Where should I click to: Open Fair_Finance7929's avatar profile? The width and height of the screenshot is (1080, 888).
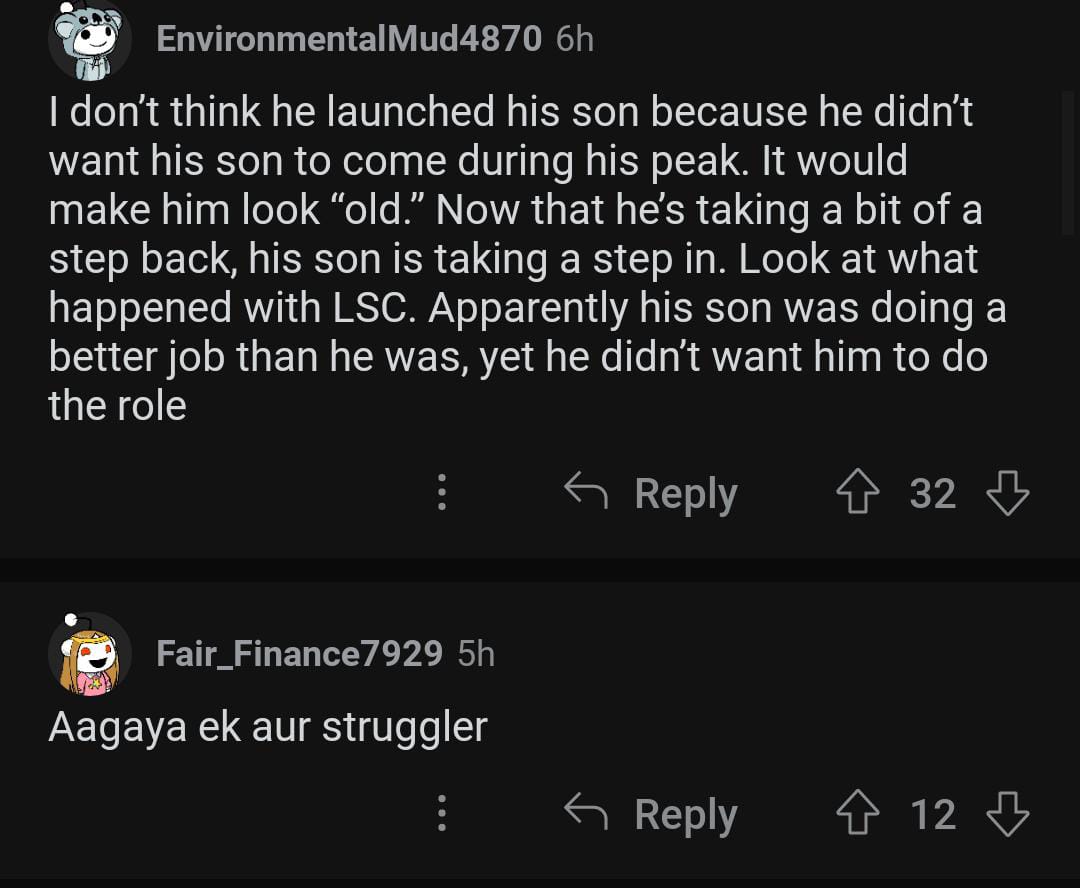(89, 654)
